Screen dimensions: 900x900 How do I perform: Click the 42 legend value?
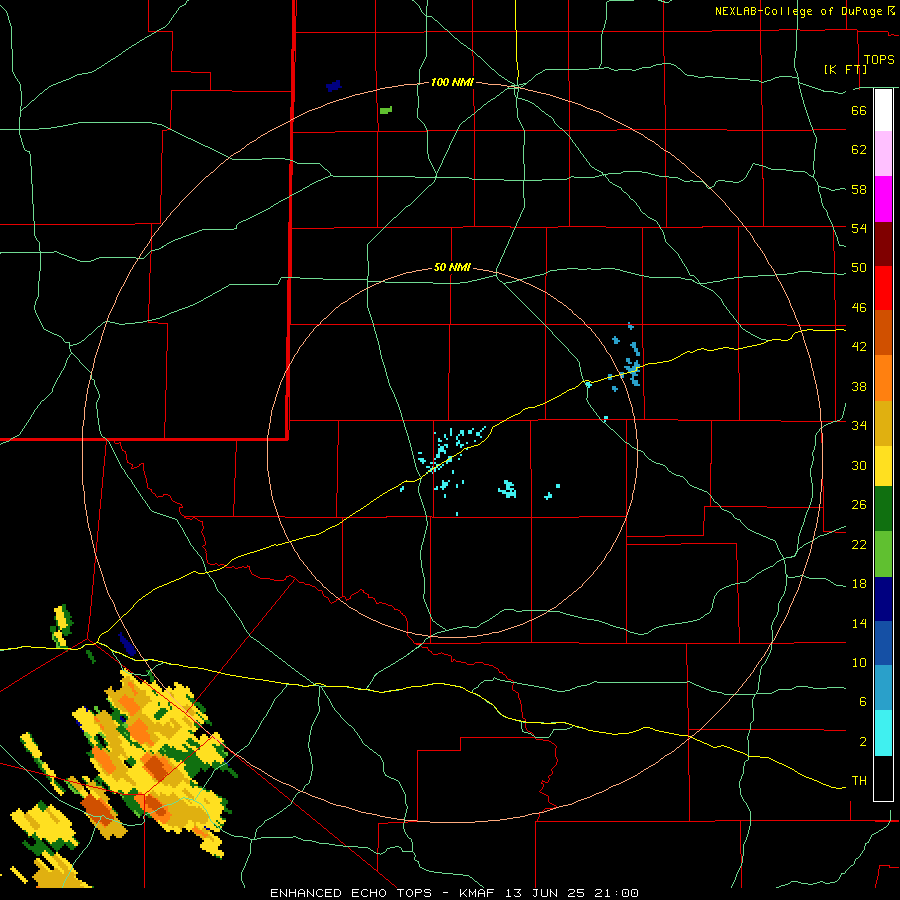coord(859,347)
